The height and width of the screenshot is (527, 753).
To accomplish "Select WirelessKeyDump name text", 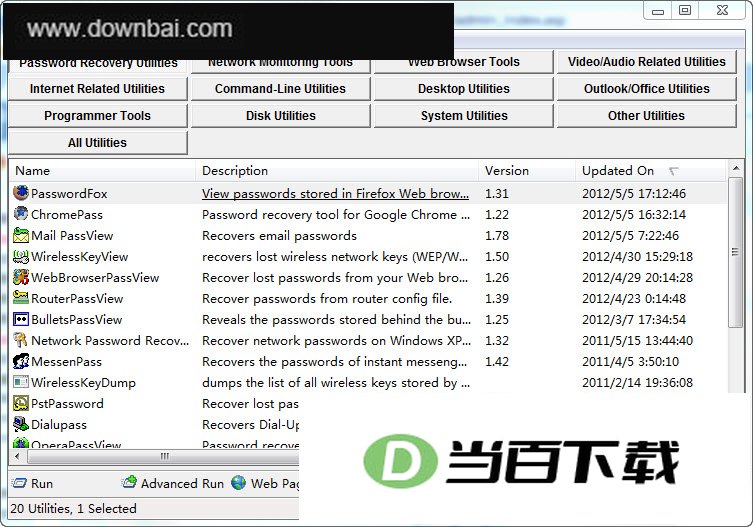I will (84, 383).
